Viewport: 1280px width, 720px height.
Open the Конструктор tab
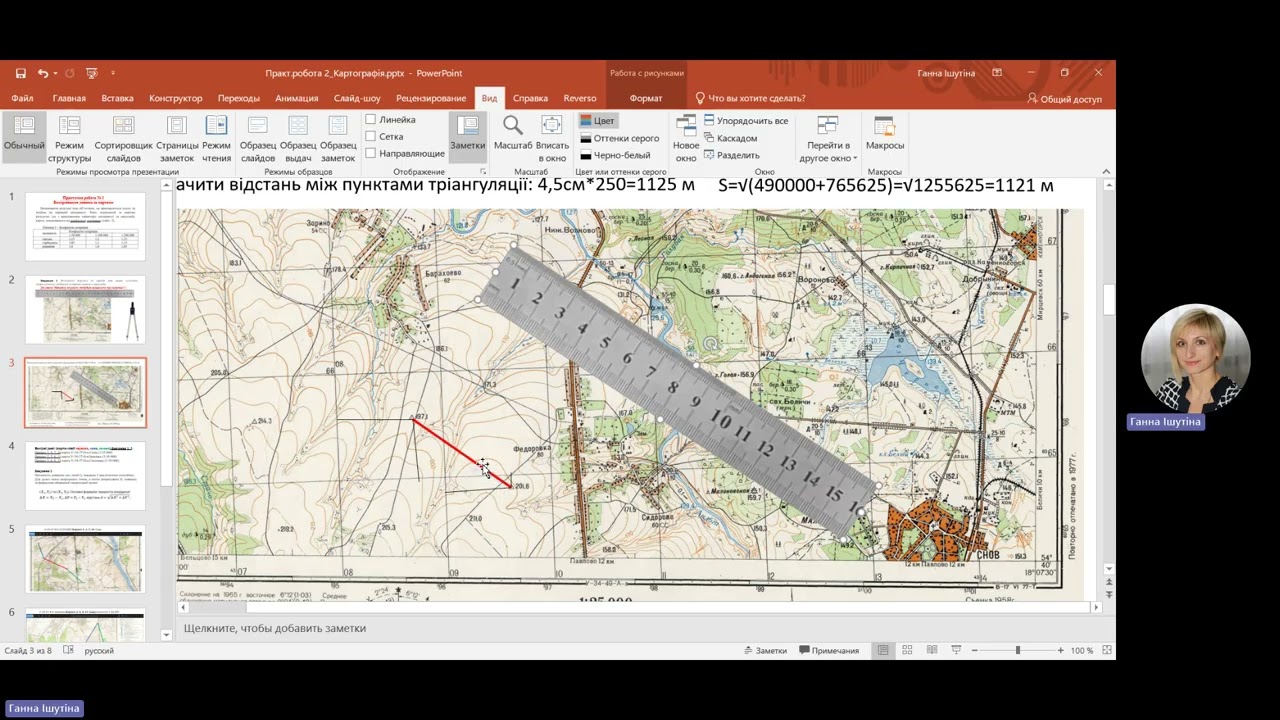(176, 98)
